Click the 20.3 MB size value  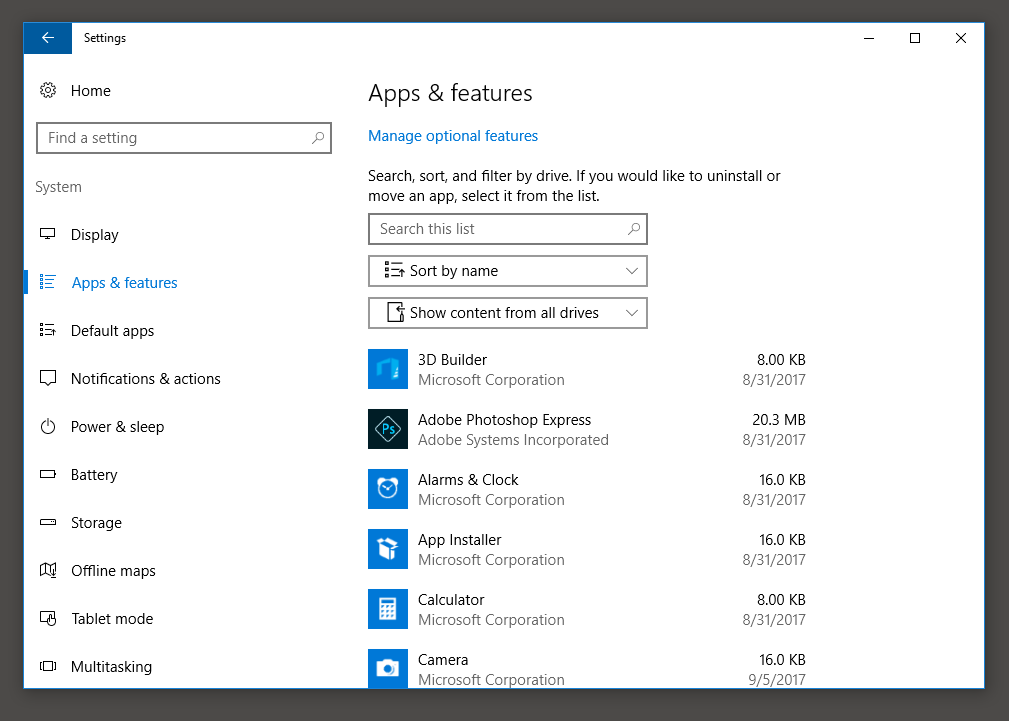pyautogui.click(x=779, y=420)
